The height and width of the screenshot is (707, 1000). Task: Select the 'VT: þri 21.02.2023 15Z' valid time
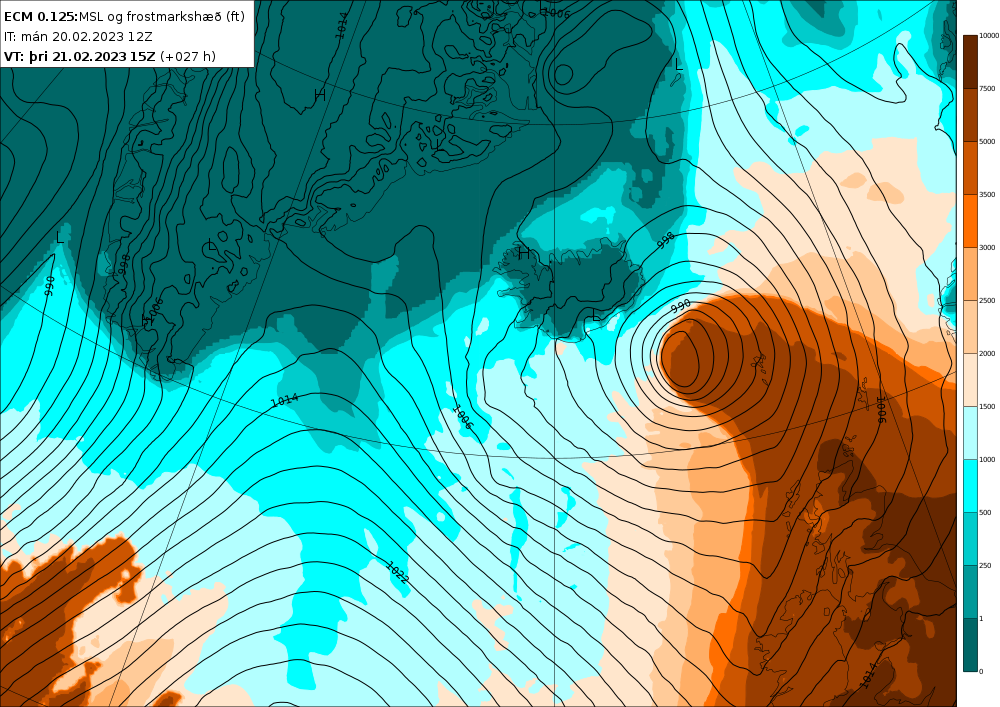click(79, 56)
